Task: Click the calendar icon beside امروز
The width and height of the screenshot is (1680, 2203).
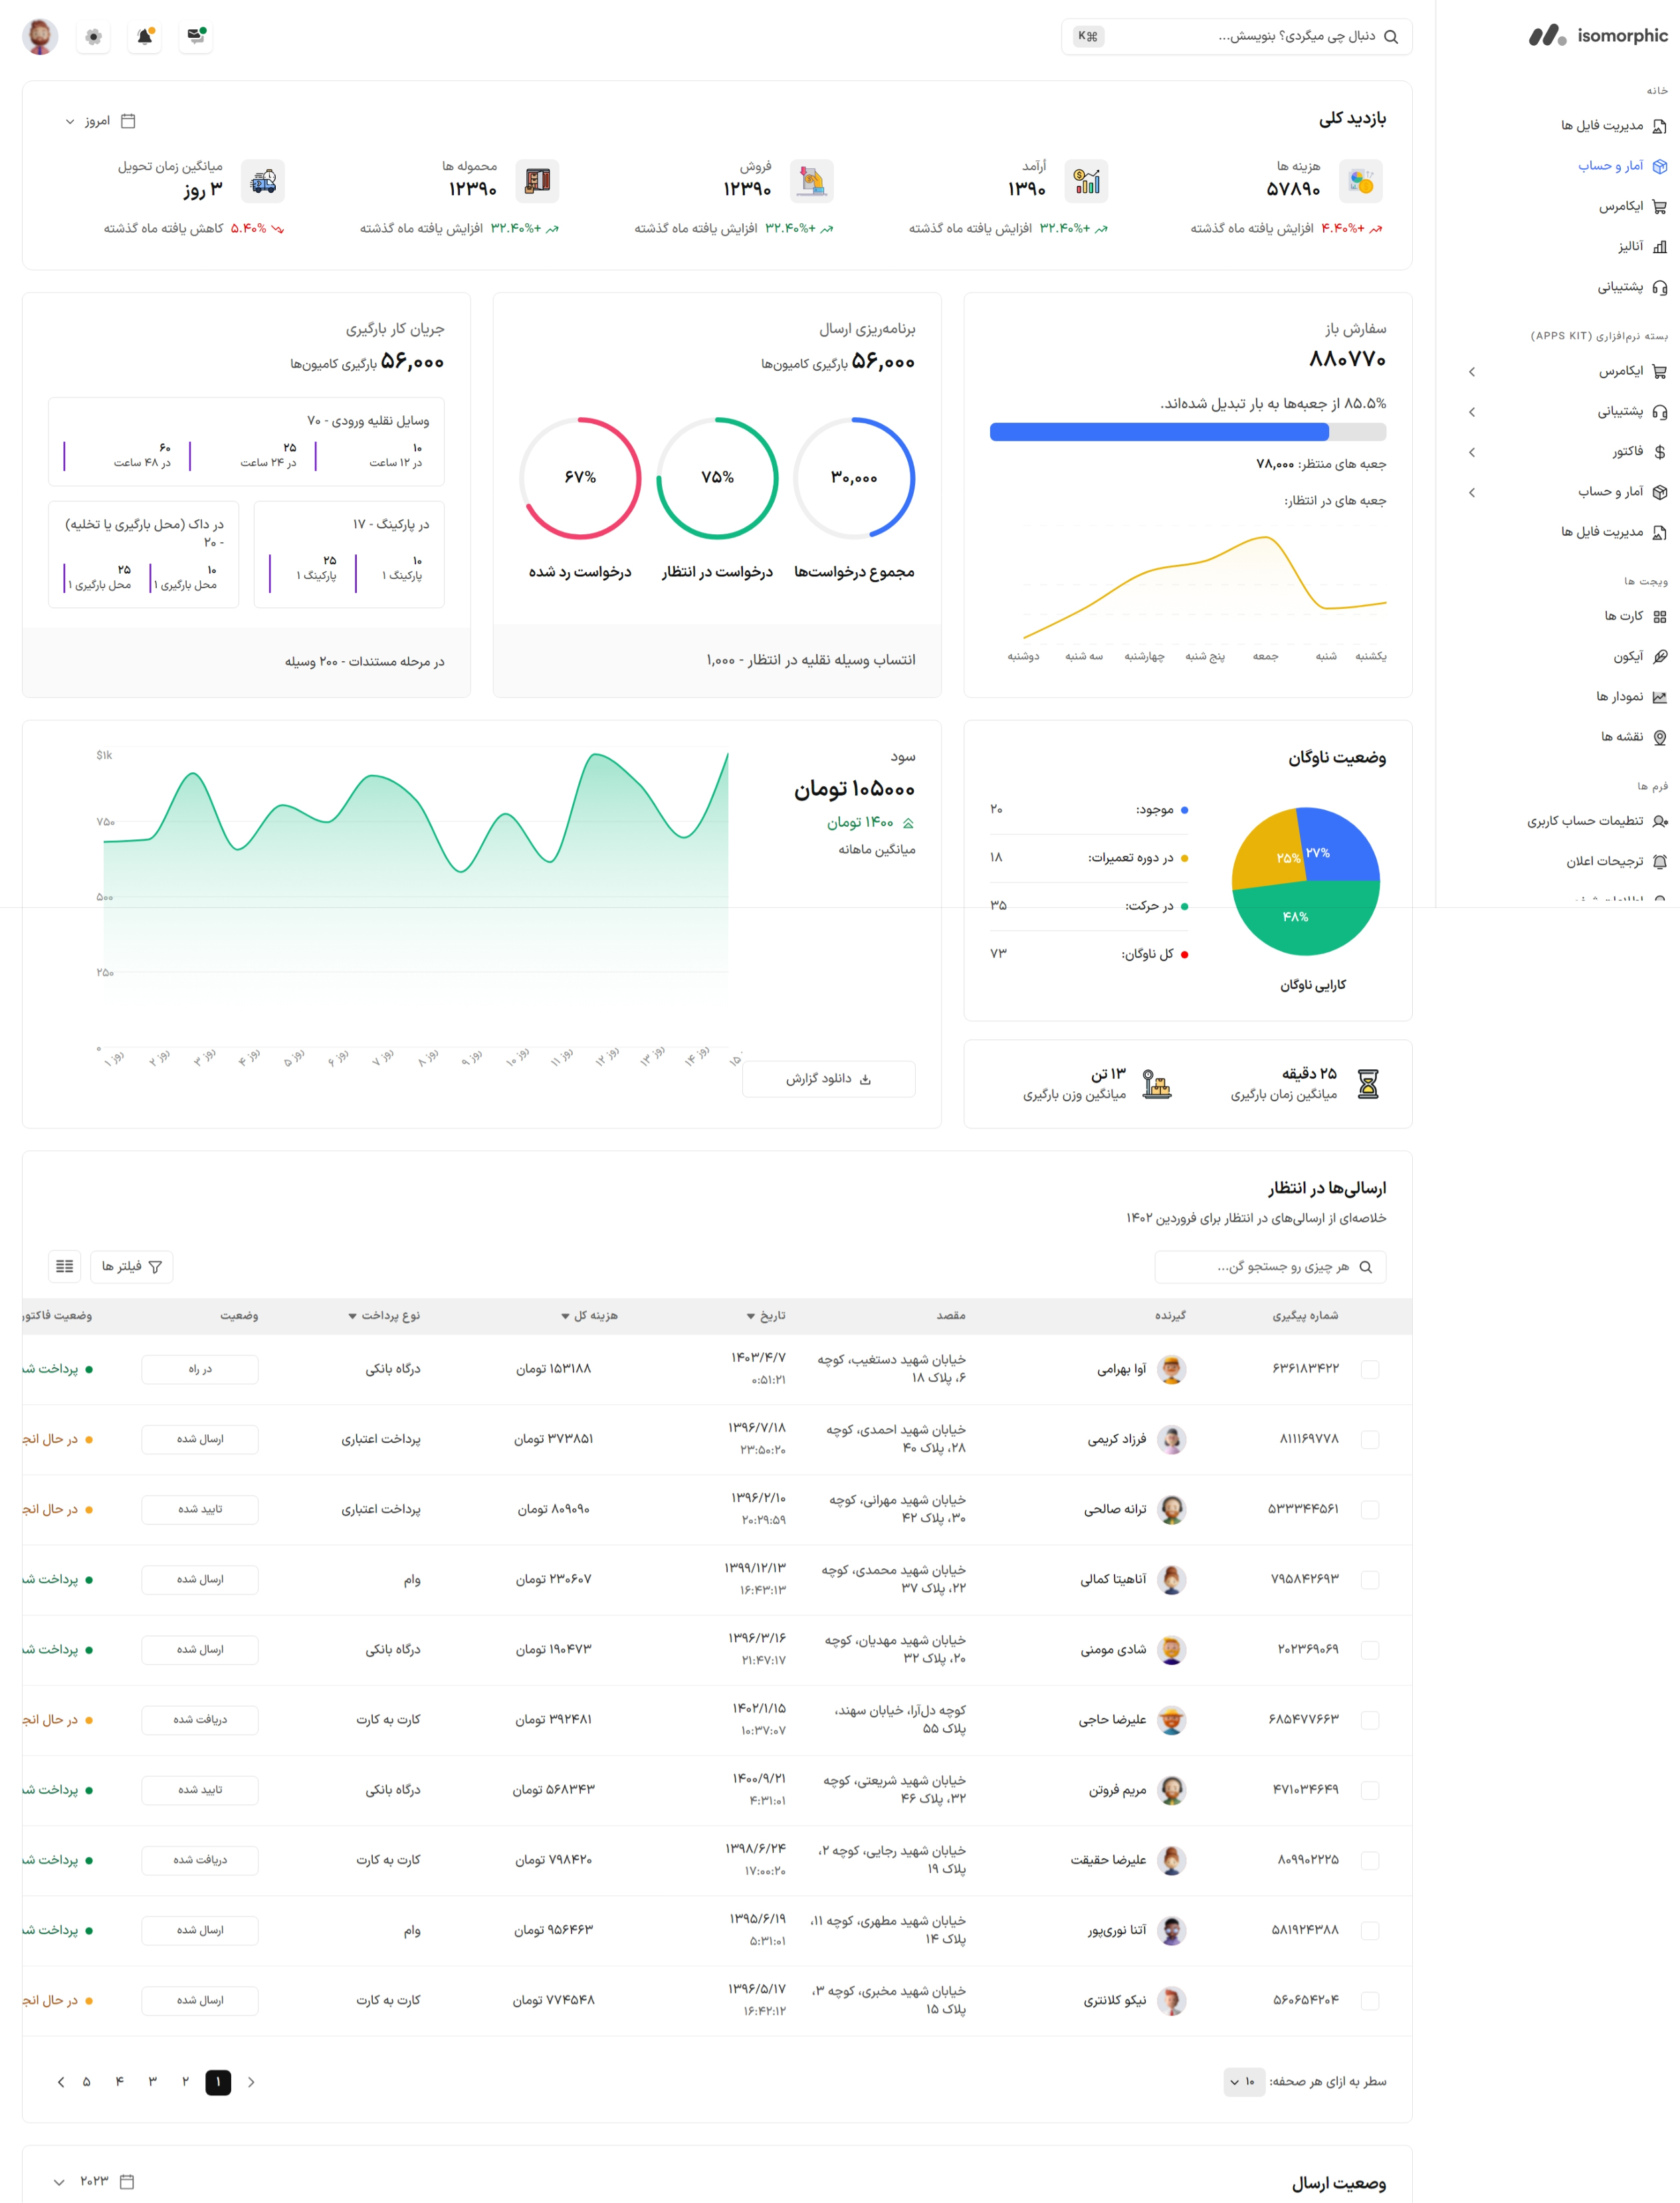Action: click(x=128, y=121)
